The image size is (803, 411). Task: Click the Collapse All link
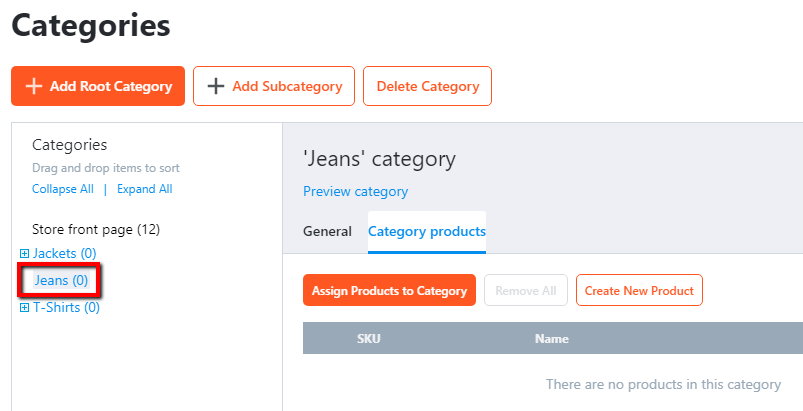[62, 189]
